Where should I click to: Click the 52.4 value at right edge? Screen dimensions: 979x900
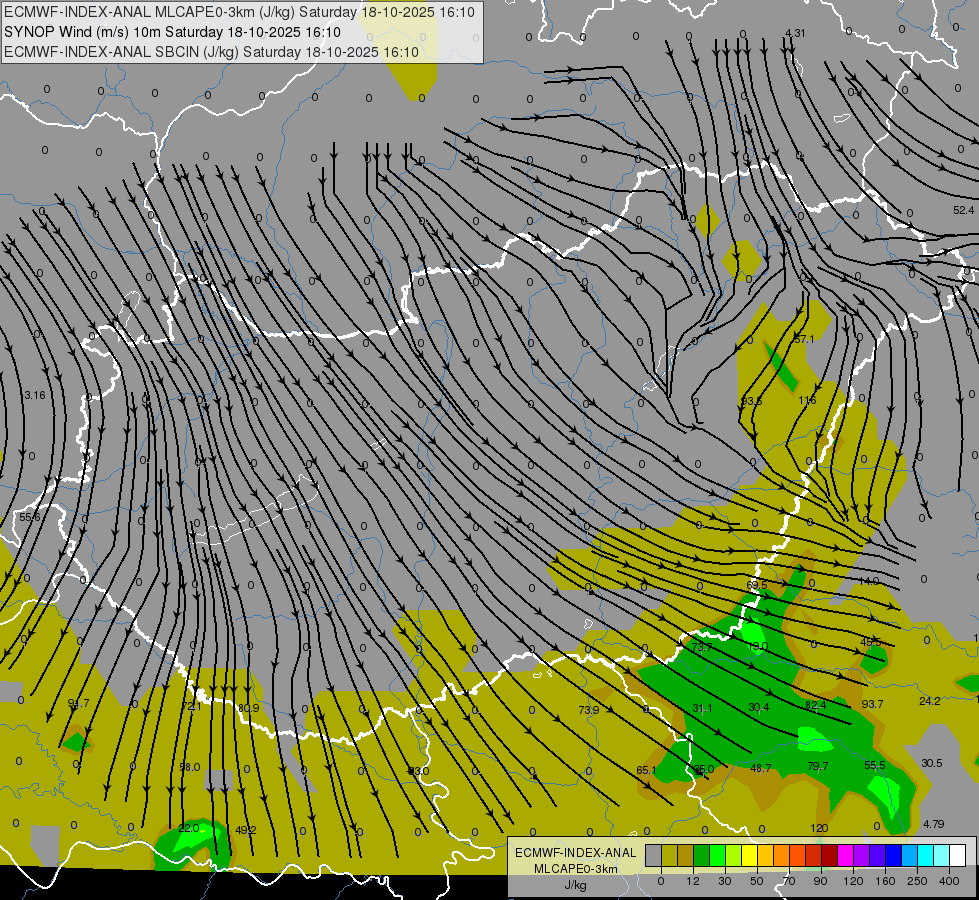[963, 210]
